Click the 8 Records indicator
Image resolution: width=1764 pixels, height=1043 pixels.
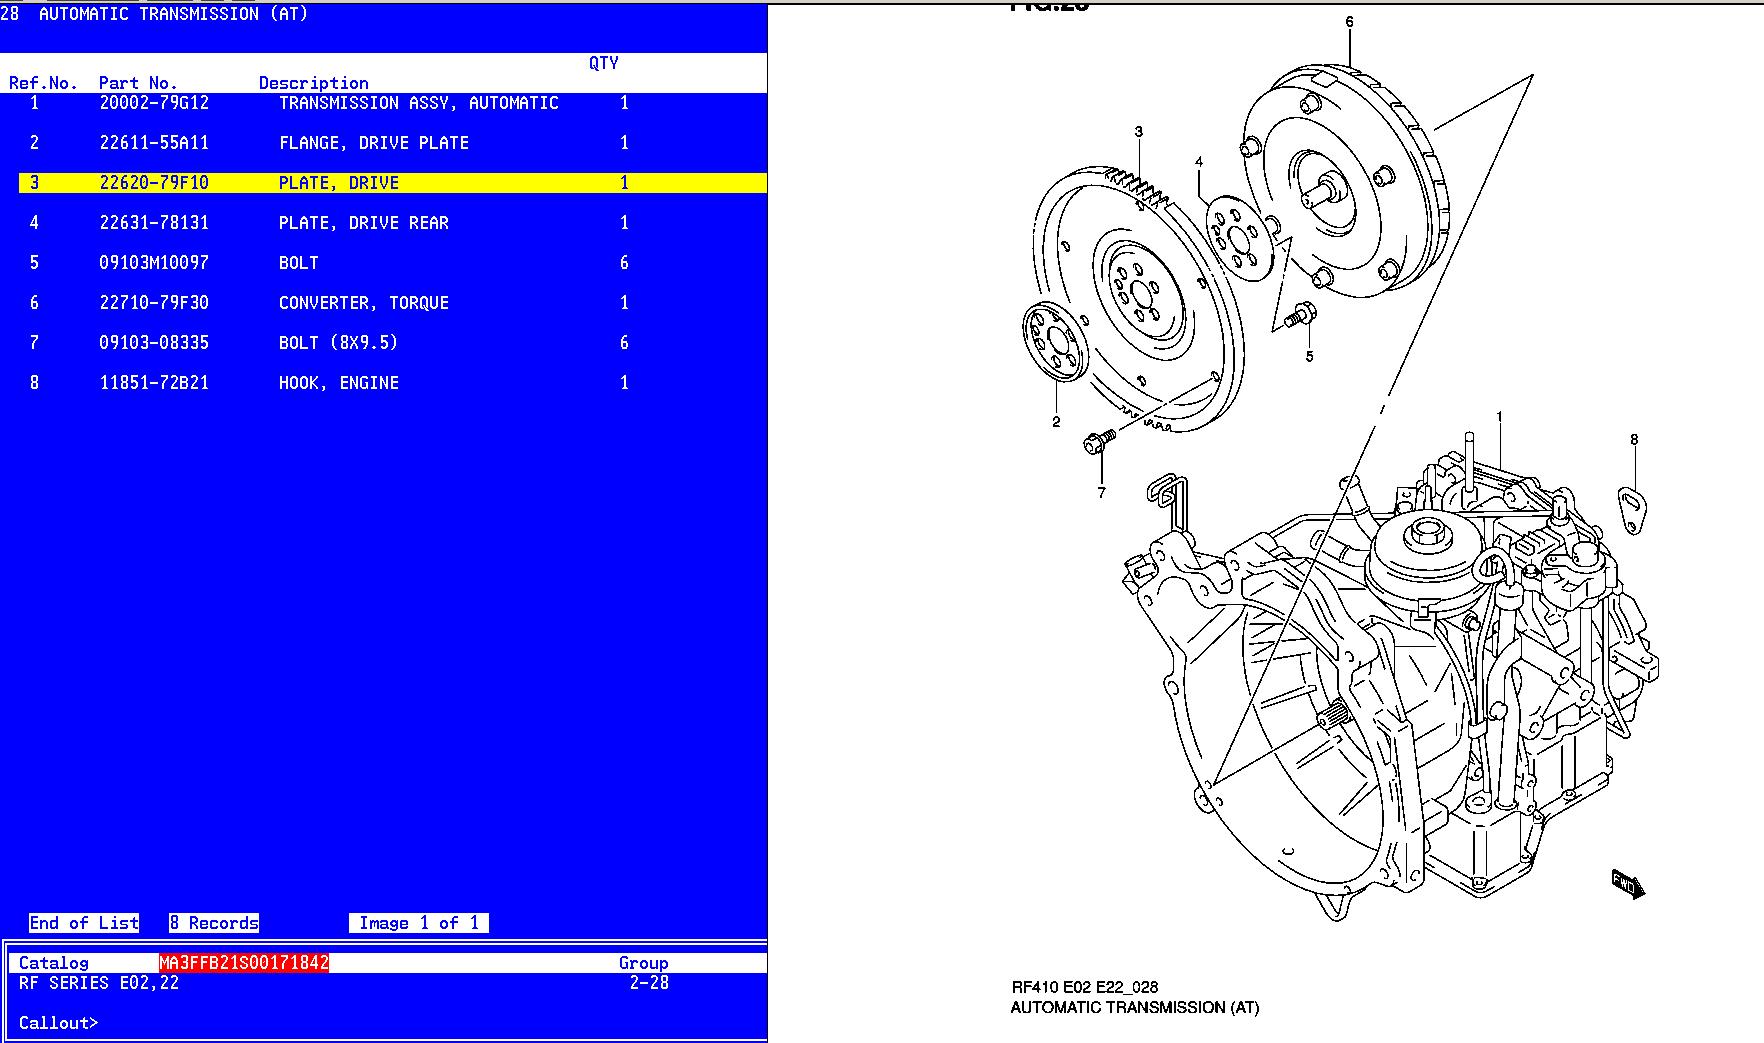click(x=214, y=923)
